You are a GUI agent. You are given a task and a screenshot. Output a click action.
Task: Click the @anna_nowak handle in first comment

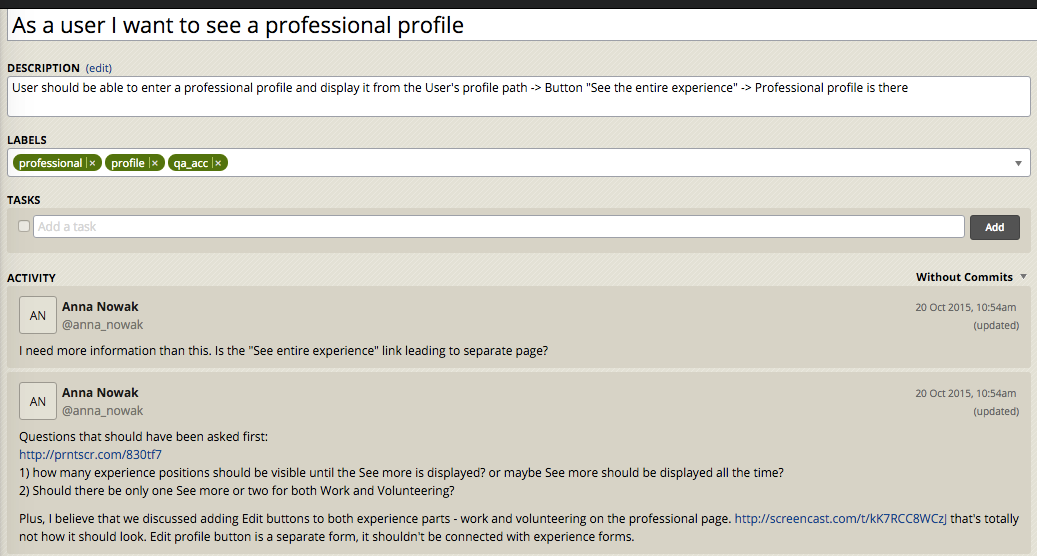pos(103,325)
